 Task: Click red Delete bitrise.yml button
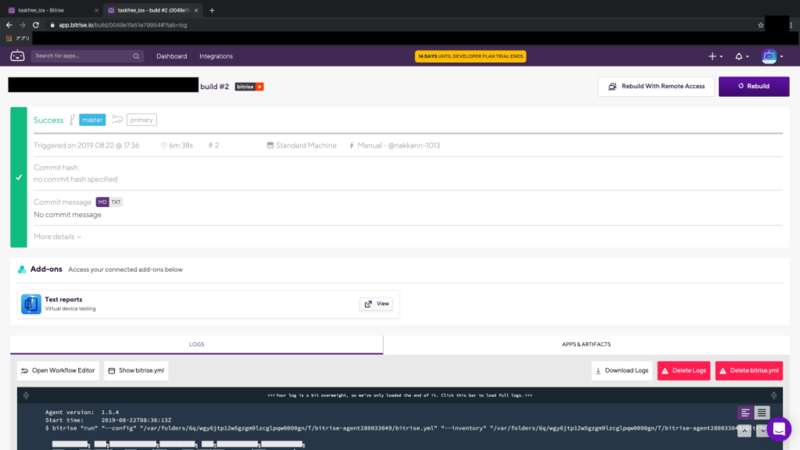pyautogui.click(x=749, y=370)
